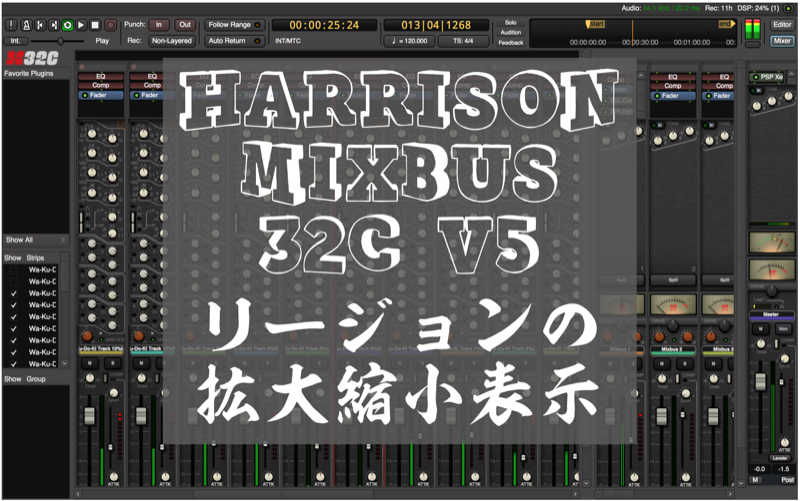Image resolution: width=800 pixels, height=501 pixels.
Task: Jump the playhead to session start
Action: [x=40, y=25]
